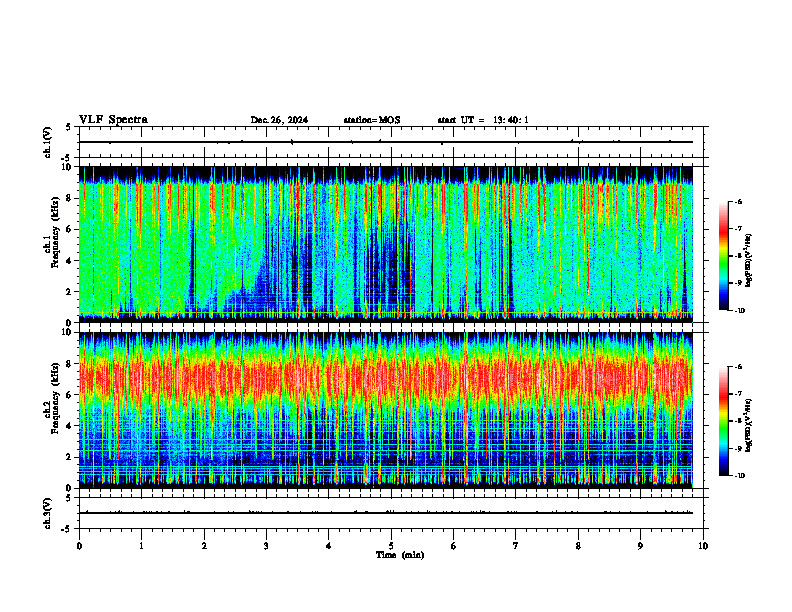Click the "10" time axis end tick label

point(703,546)
